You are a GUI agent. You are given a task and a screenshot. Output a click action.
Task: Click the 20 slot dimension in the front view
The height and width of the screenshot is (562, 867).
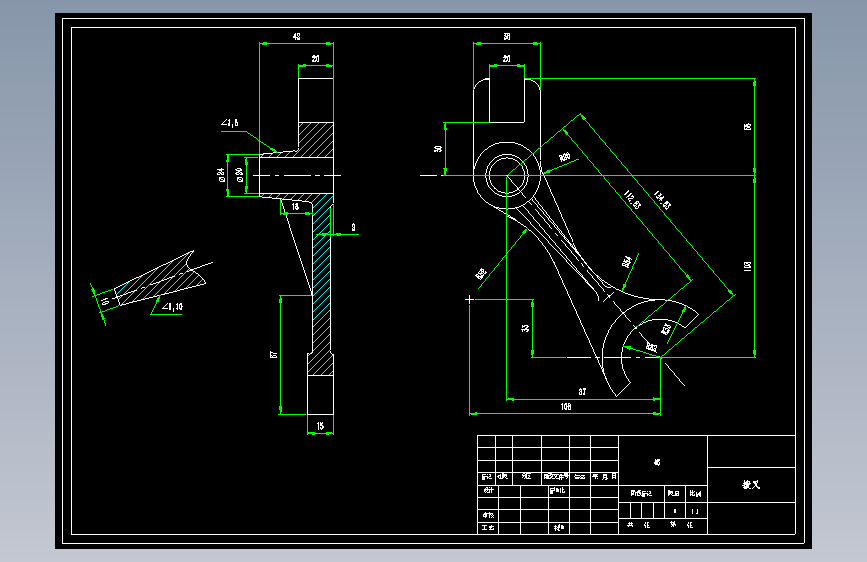(x=506, y=59)
